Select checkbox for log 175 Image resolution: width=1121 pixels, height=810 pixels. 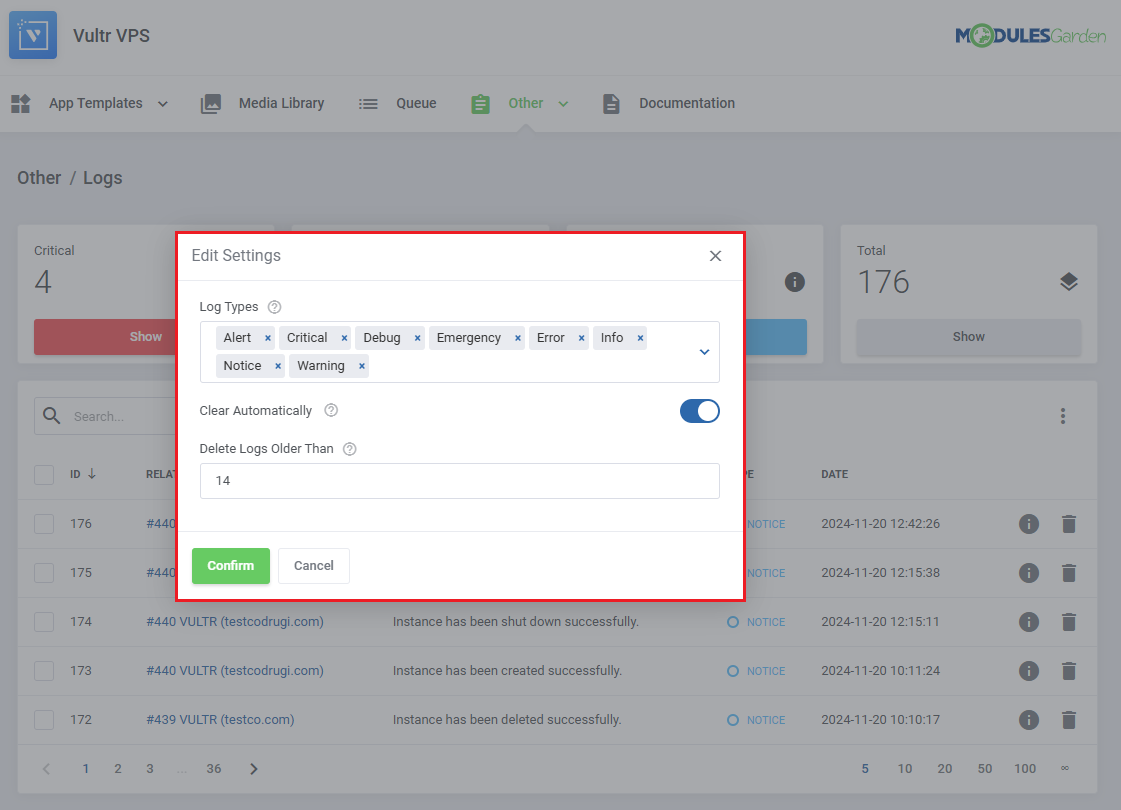click(44, 573)
